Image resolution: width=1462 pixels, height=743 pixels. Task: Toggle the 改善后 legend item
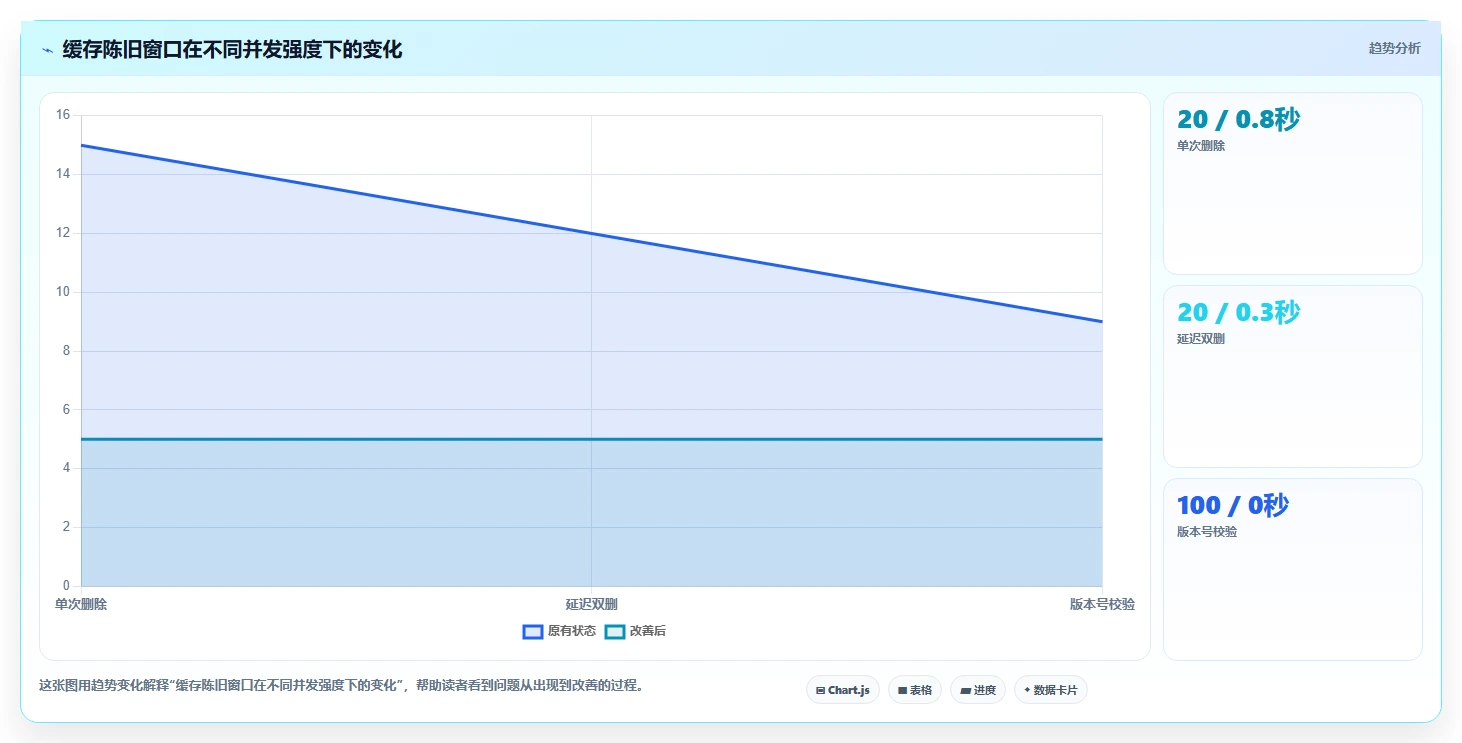pyautogui.click(x=636, y=631)
